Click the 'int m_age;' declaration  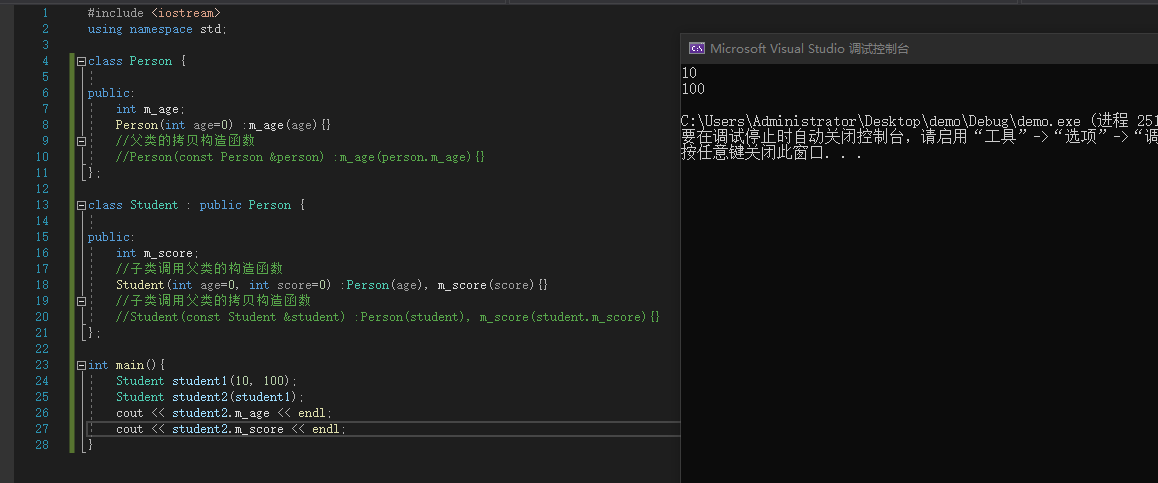click(150, 109)
